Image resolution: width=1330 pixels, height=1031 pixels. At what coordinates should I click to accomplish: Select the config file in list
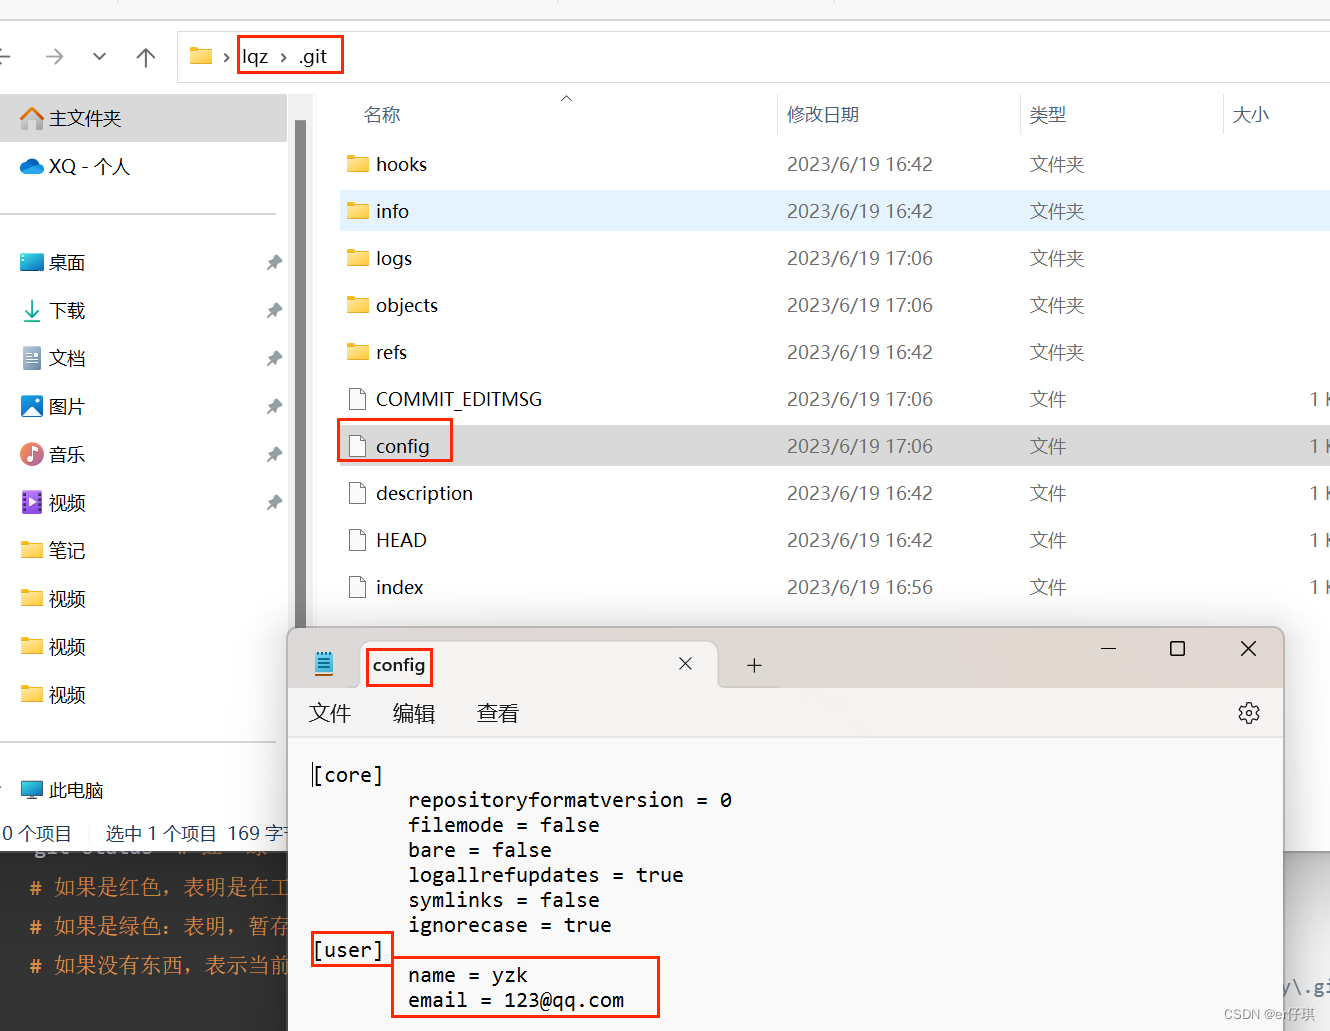coord(835,446)
